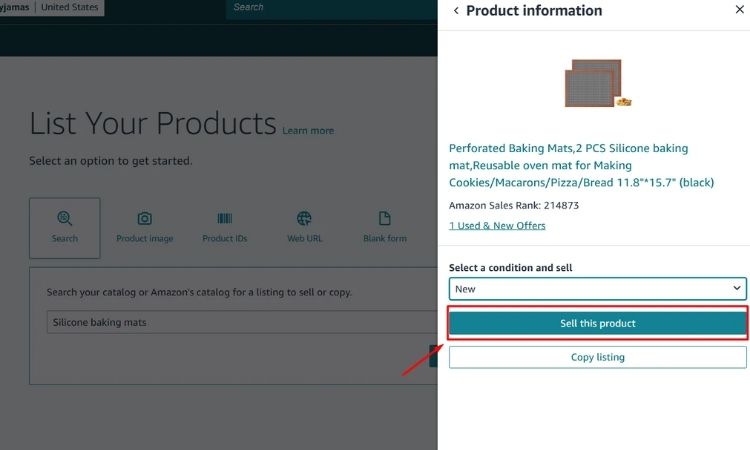Open the yjamas store account switcher
750x450 pixels.
tap(15, 8)
